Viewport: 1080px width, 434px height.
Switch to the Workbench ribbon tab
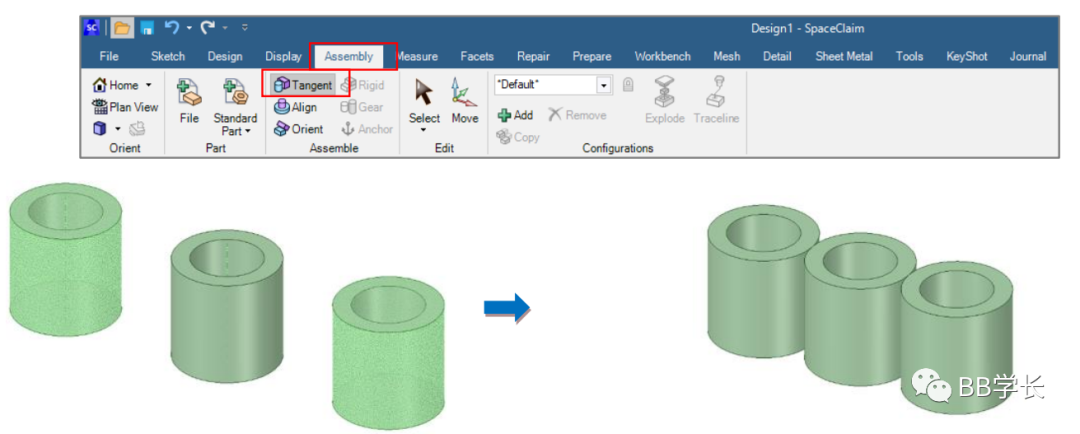tap(663, 56)
